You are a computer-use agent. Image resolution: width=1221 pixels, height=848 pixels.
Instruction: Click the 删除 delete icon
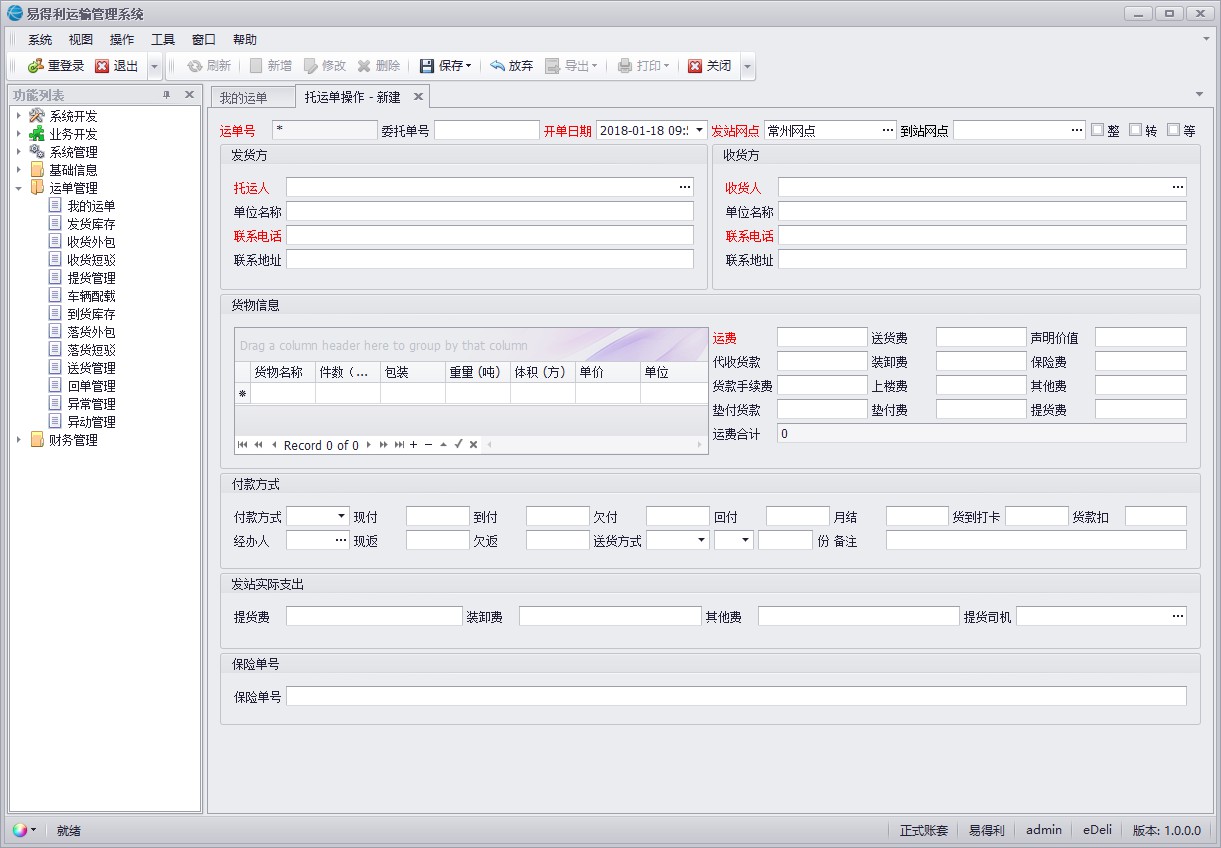click(x=364, y=66)
